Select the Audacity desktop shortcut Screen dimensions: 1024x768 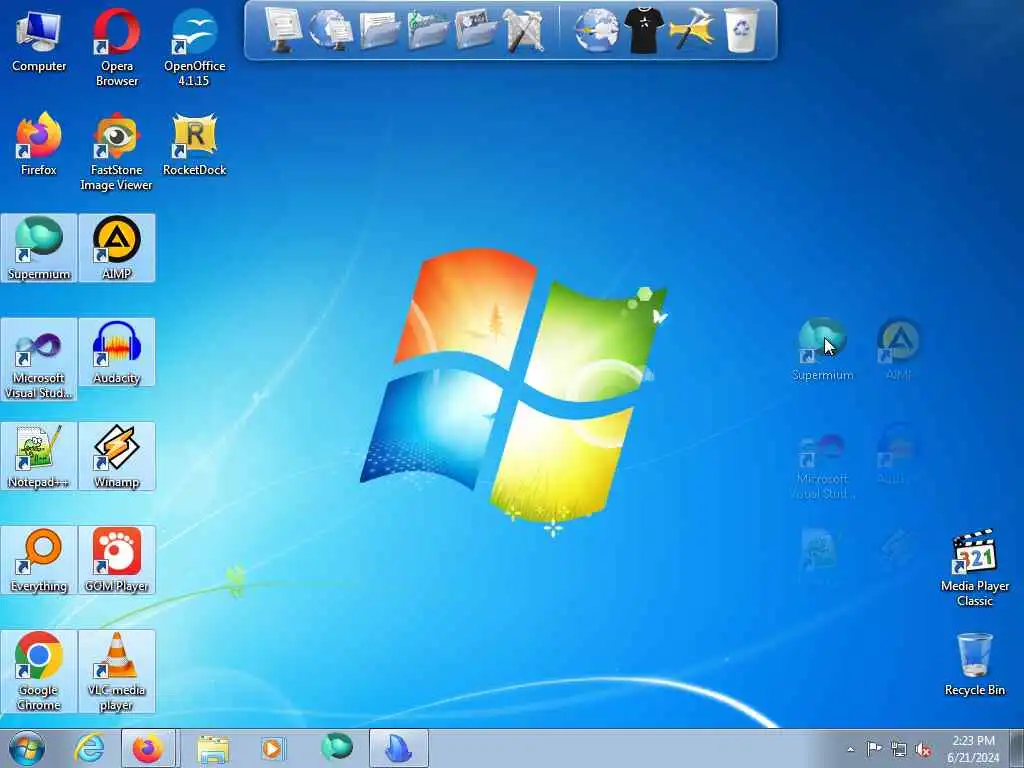(116, 353)
